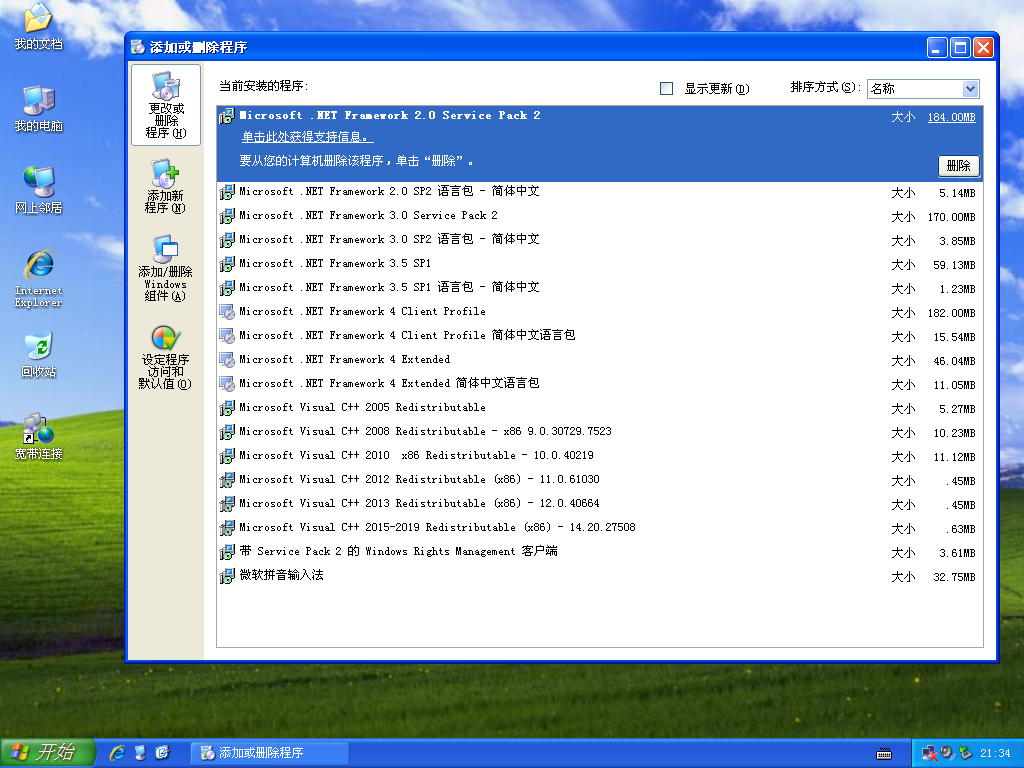Maximize the 添加或删除程序 window
The width and height of the screenshot is (1024, 768).
tap(960, 48)
